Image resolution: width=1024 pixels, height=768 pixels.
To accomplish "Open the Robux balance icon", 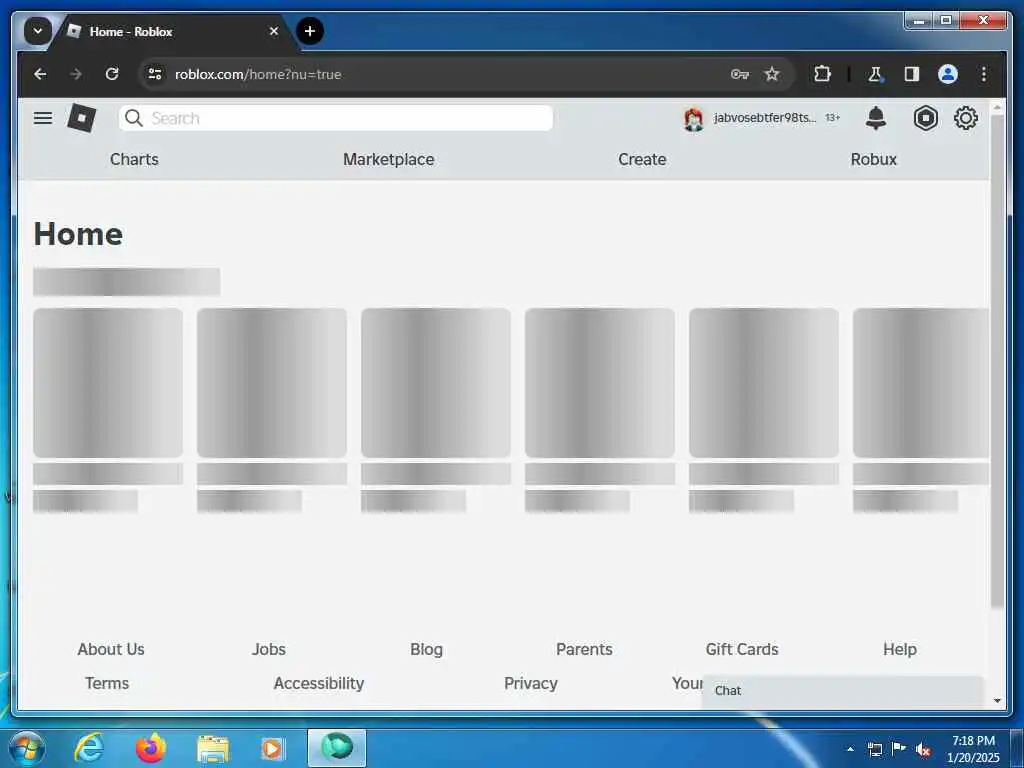I will [925, 118].
